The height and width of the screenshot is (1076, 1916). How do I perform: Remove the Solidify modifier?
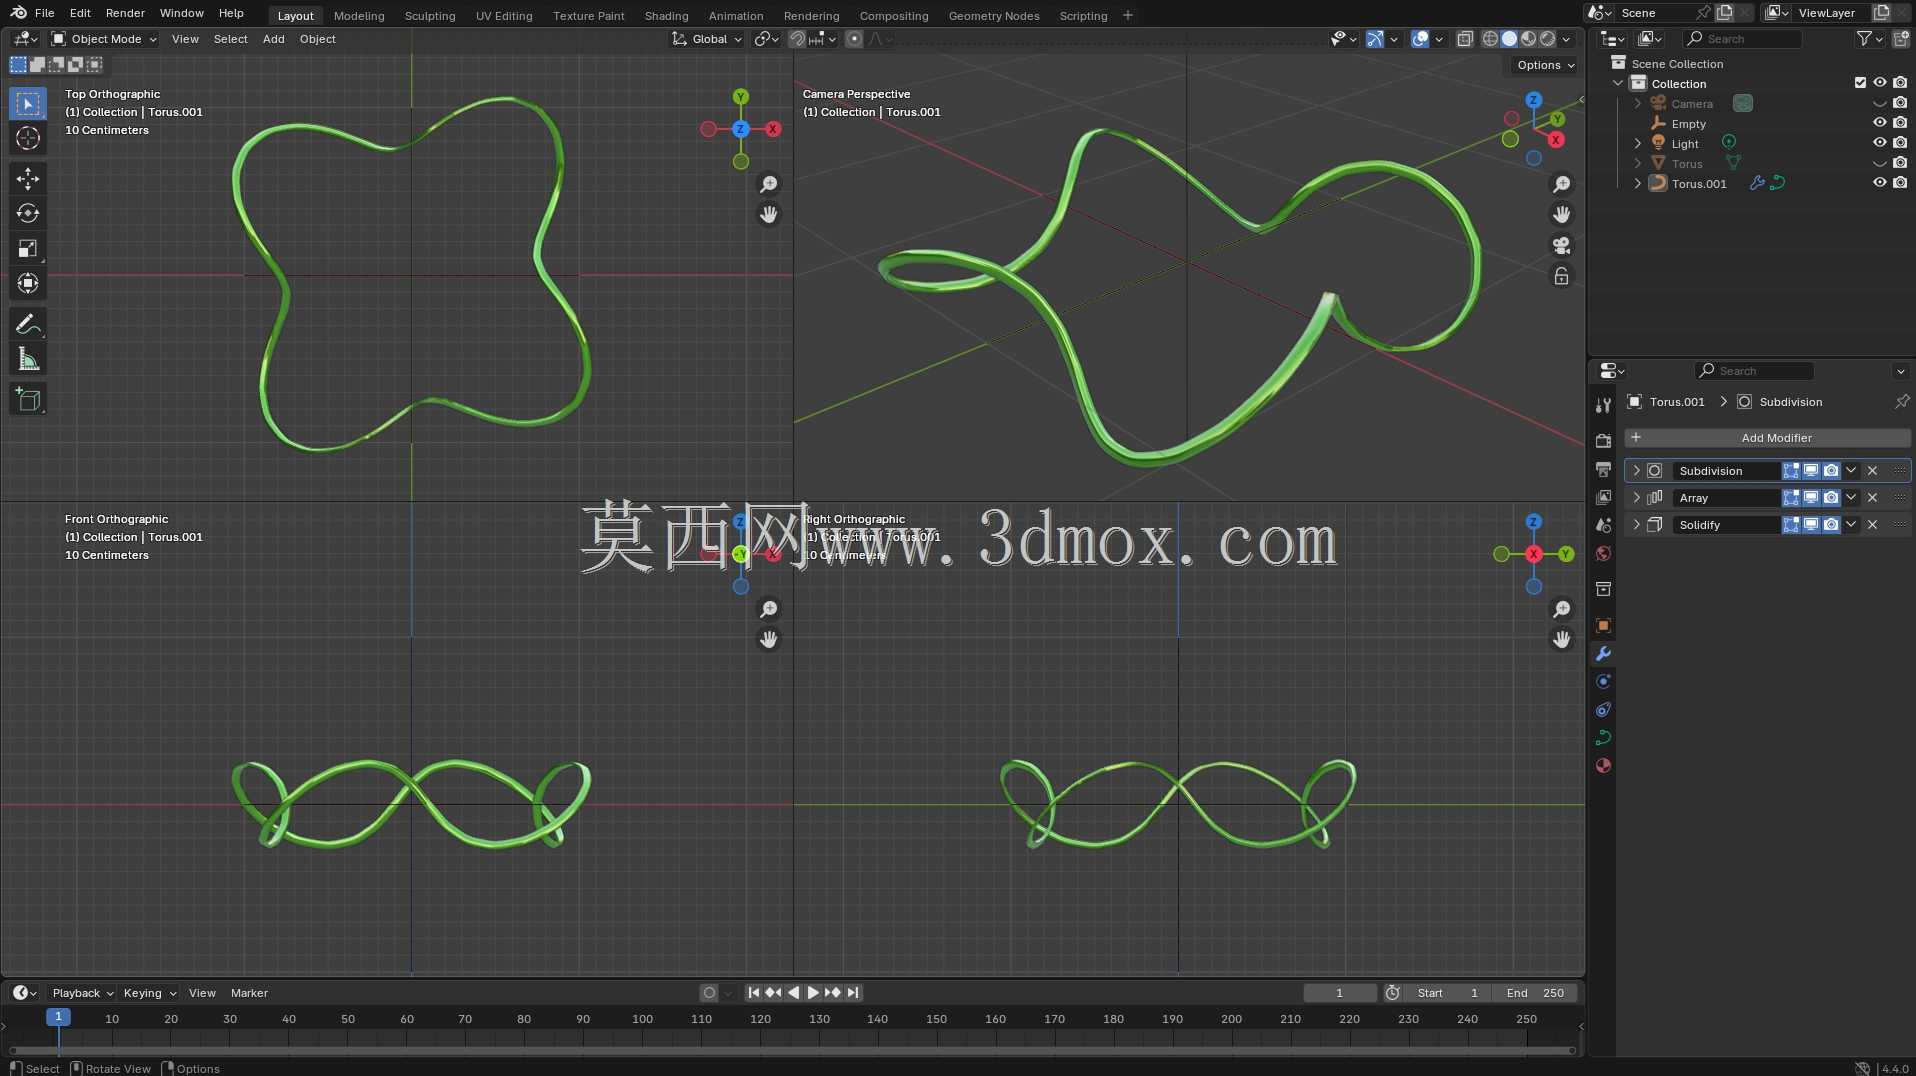click(1873, 525)
